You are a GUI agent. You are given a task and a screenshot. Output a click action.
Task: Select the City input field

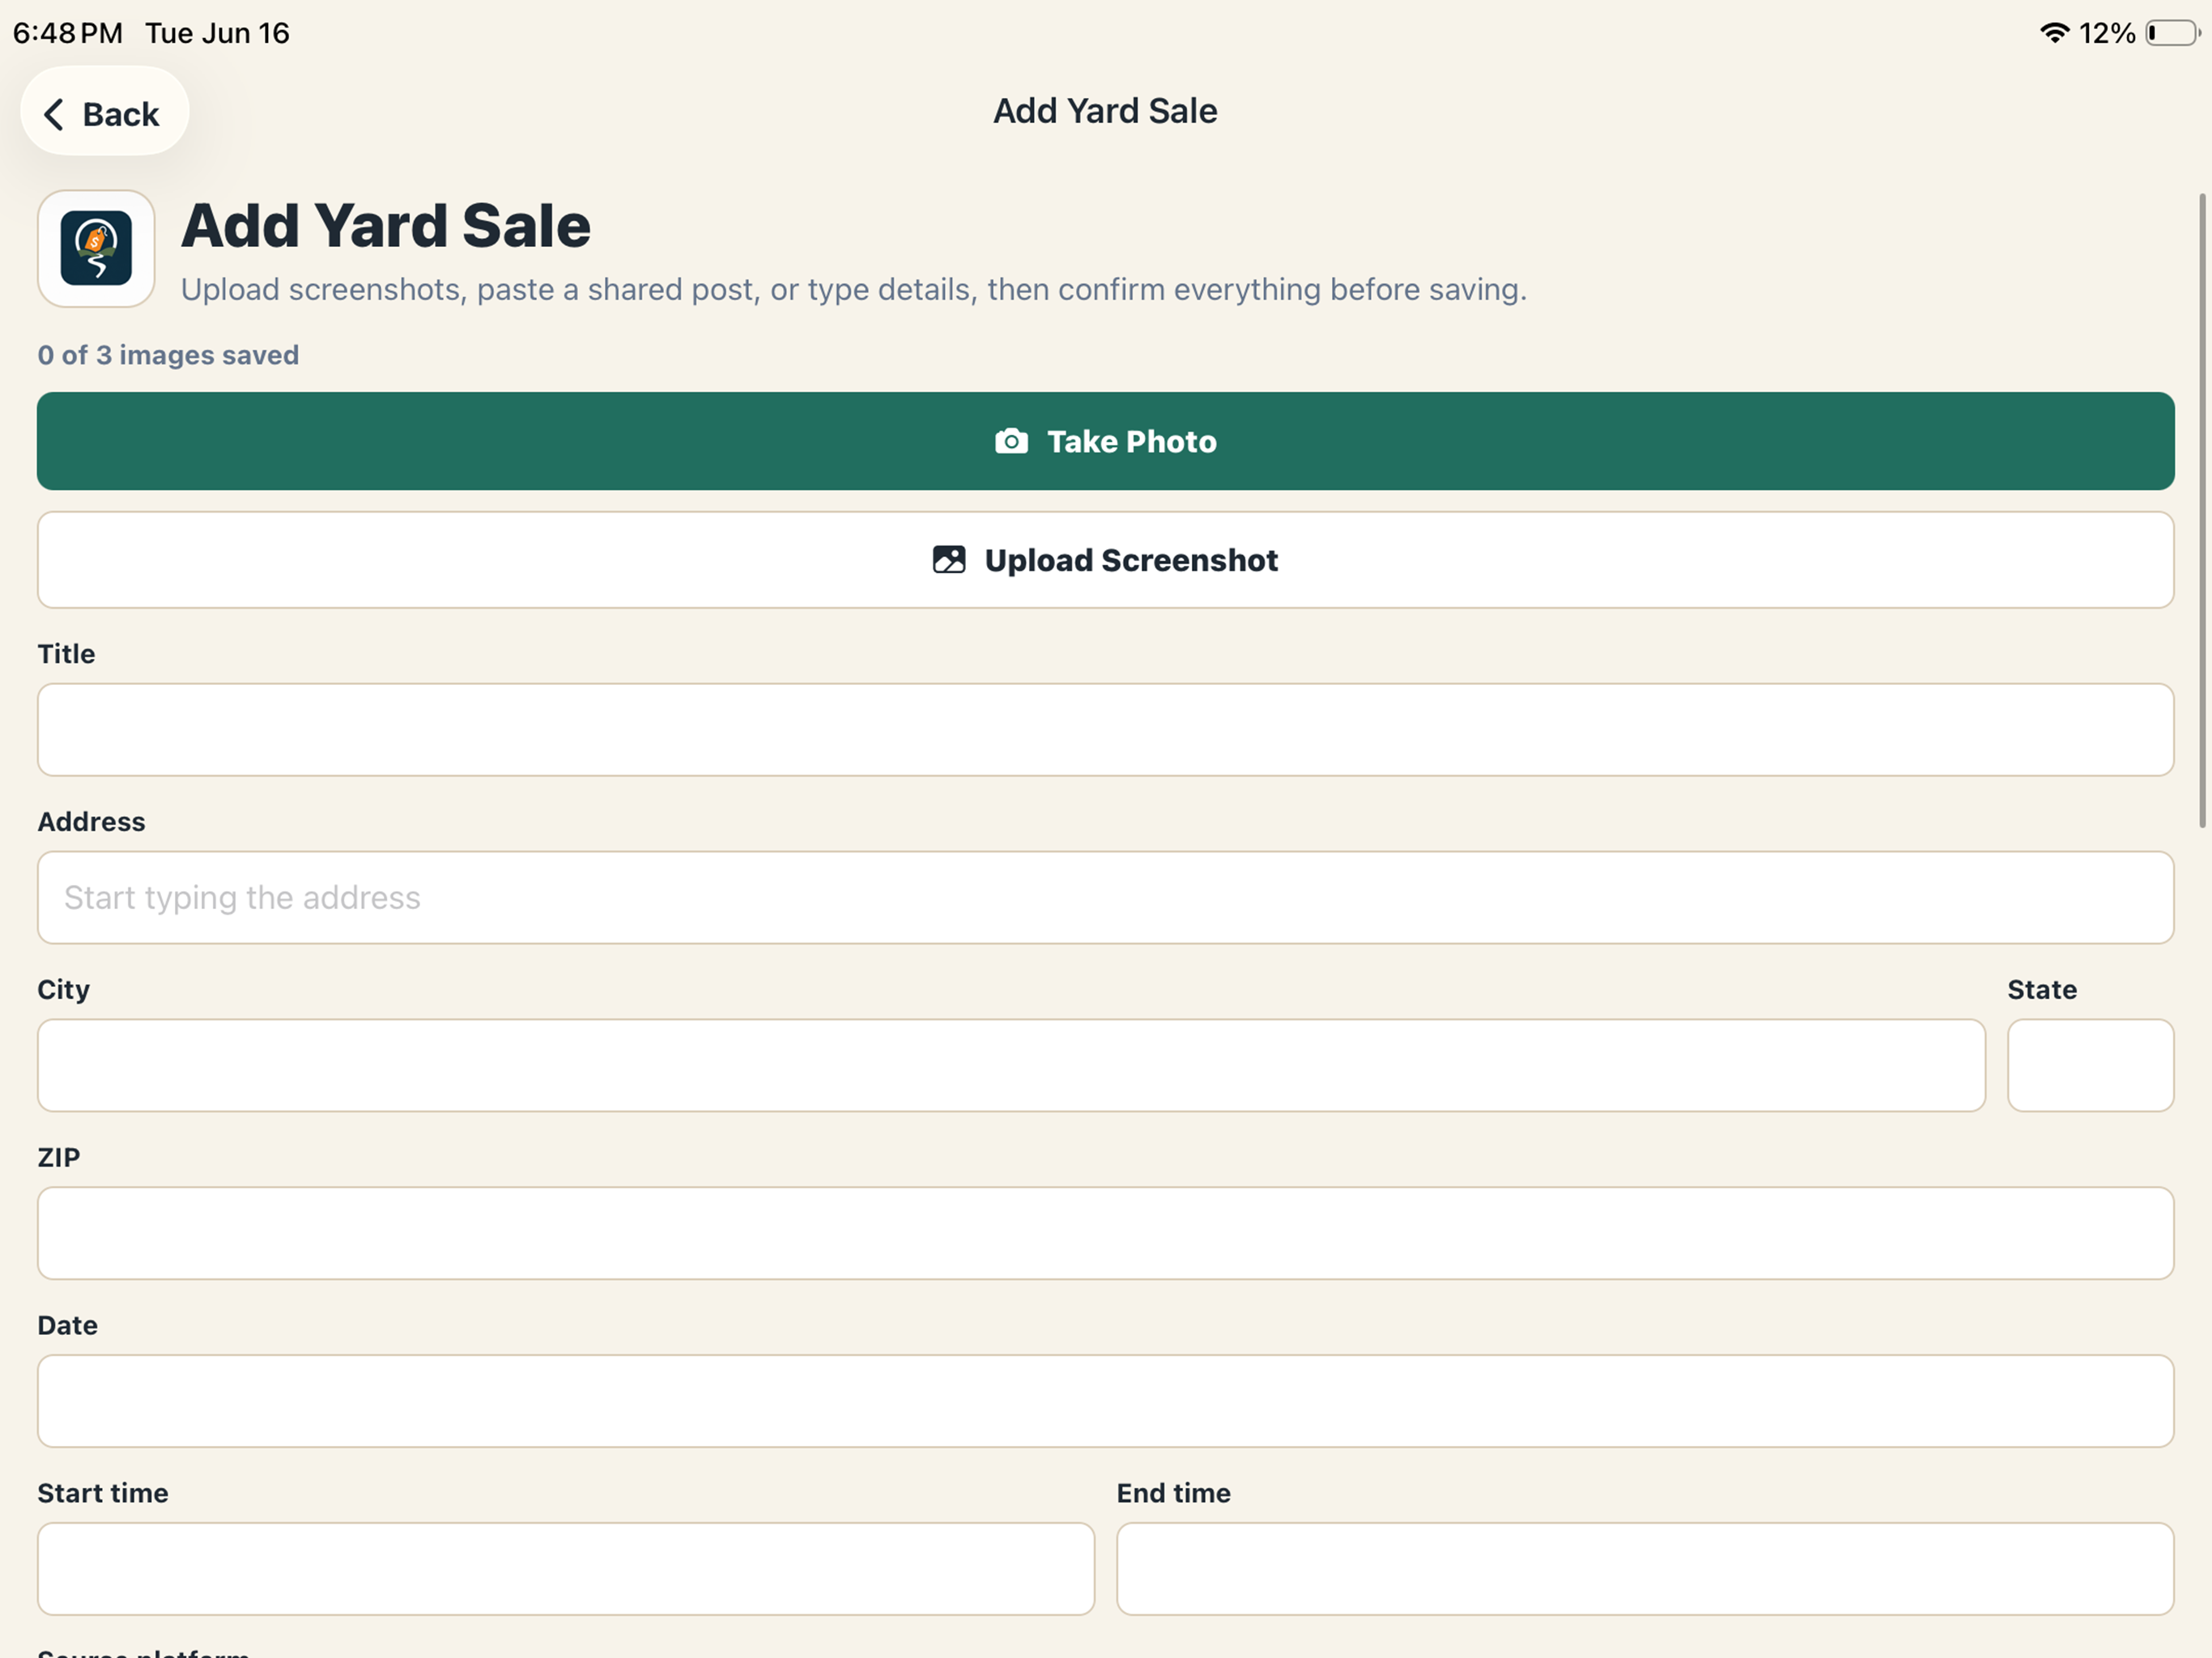pyautogui.click(x=1011, y=1065)
